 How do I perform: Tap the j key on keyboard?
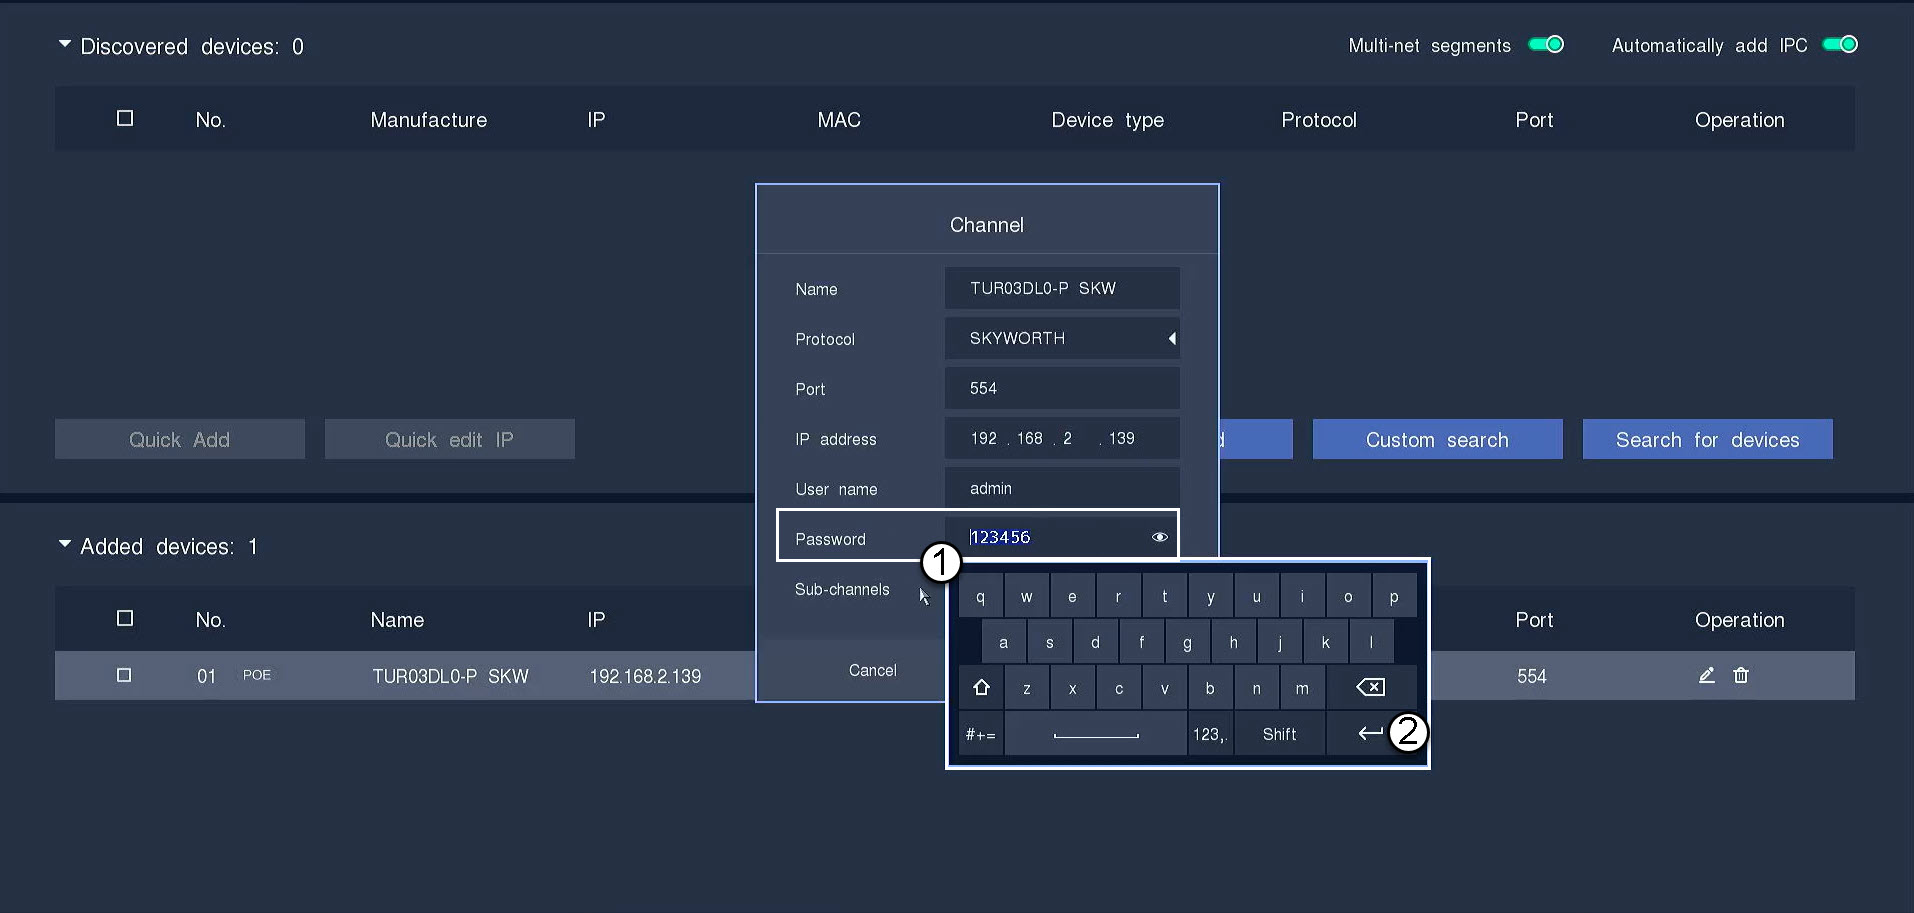tap(1279, 642)
